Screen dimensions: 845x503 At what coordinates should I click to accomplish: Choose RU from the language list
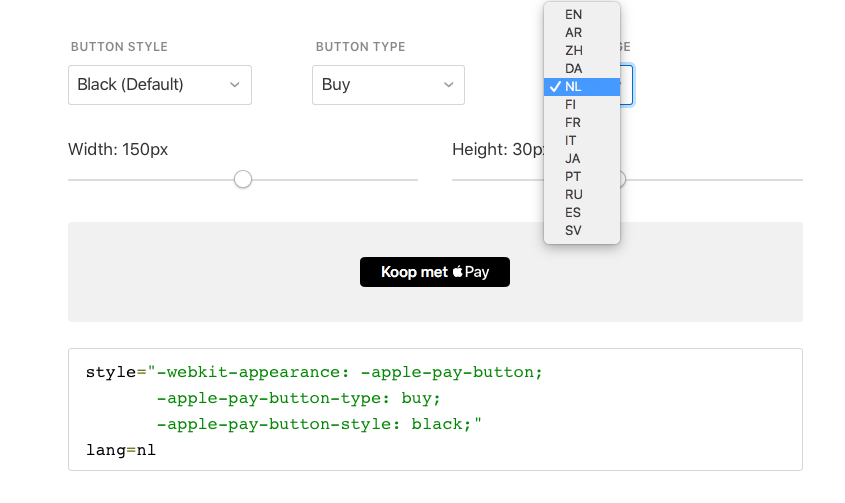pyautogui.click(x=581, y=195)
